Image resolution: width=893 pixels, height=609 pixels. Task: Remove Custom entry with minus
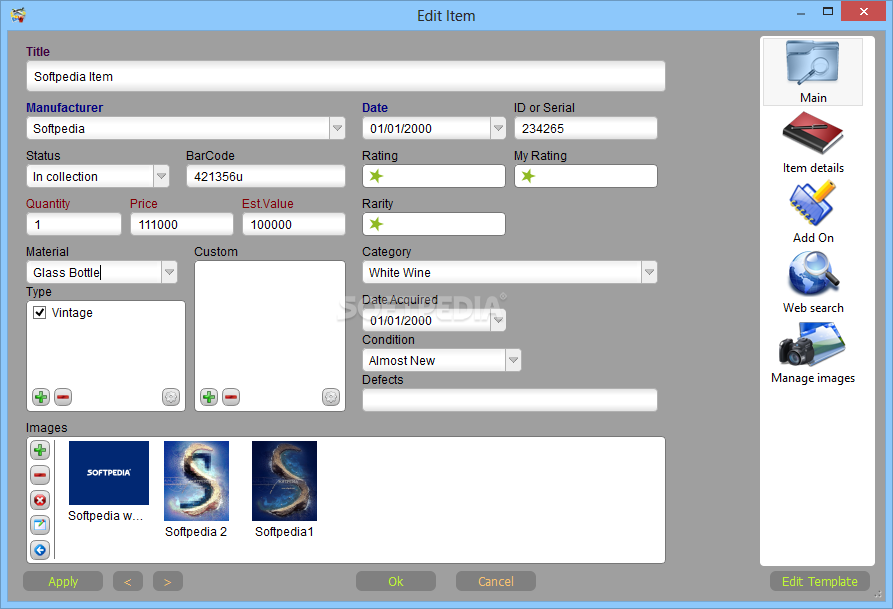pyautogui.click(x=231, y=397)
